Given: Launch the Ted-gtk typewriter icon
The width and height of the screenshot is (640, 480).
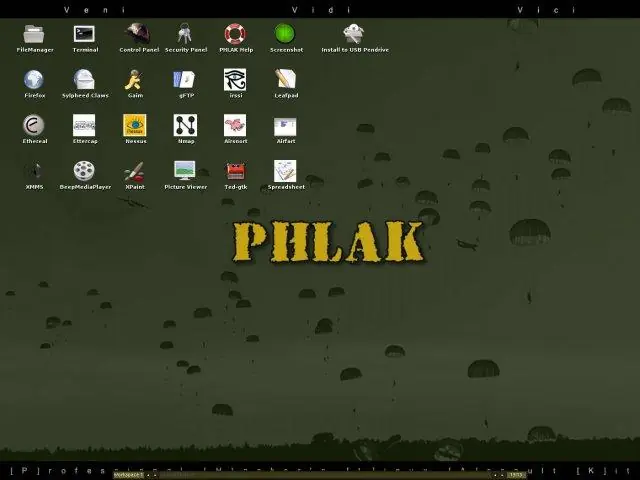Looking at the screenshot, I should point(236,171).
